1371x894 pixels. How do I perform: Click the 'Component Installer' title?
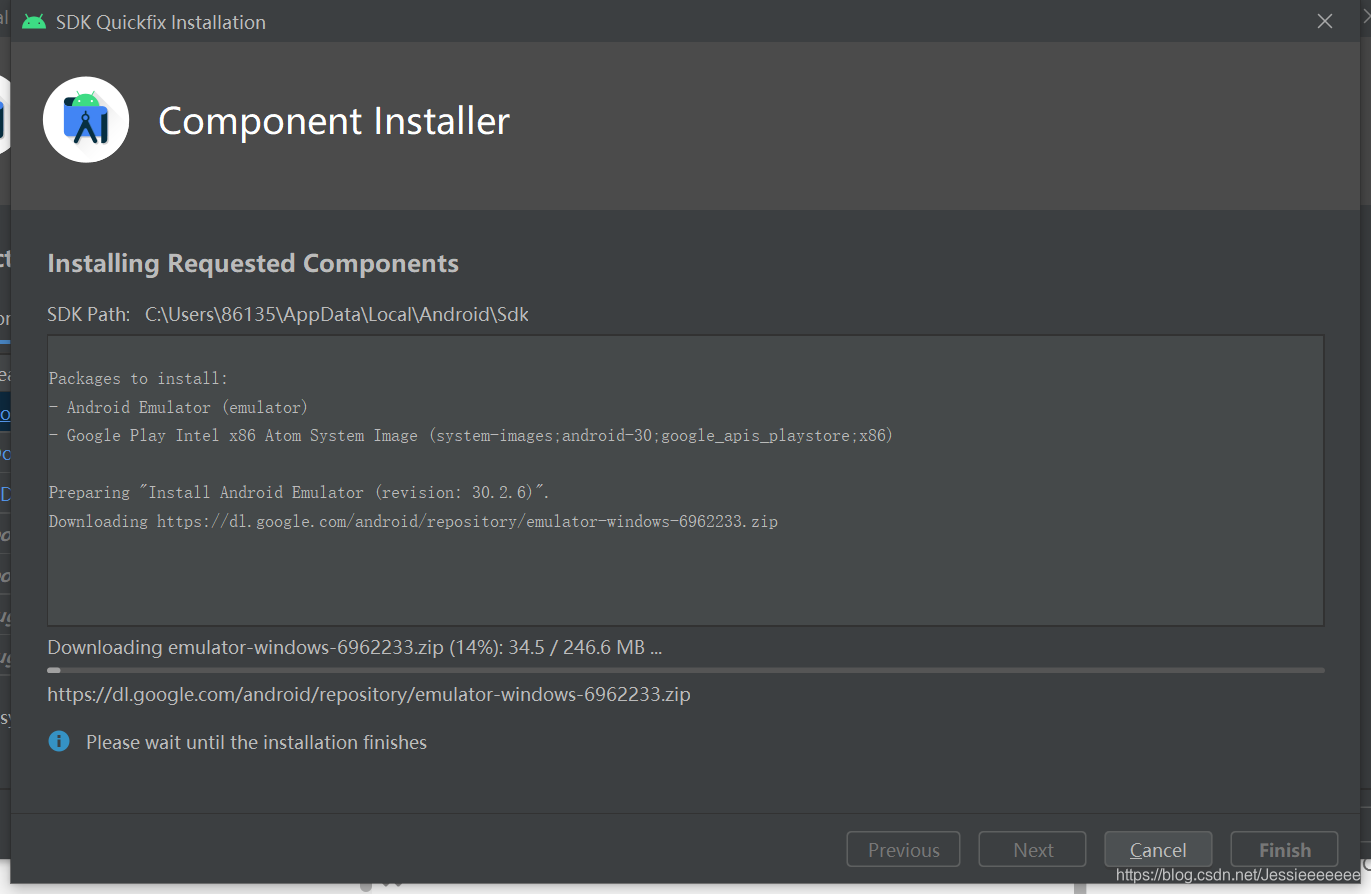[334, 121]
